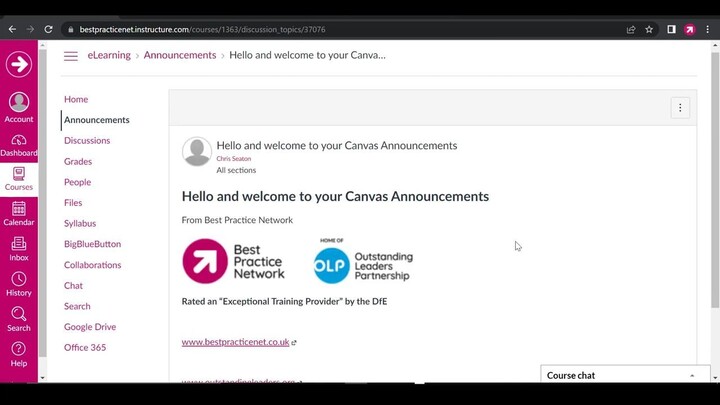Share this page using share icon
720x405 pixels.
(x=631, y=29)
